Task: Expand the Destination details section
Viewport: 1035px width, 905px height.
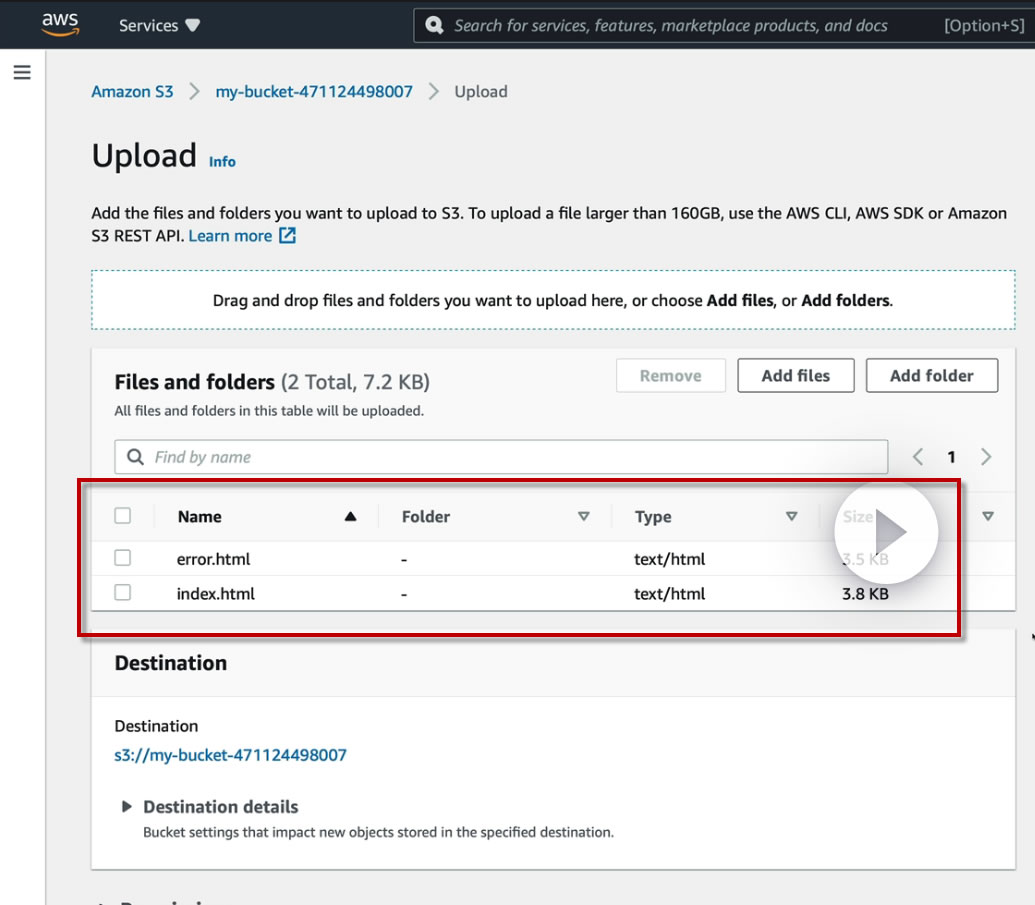Action: [x=127, y=806]
